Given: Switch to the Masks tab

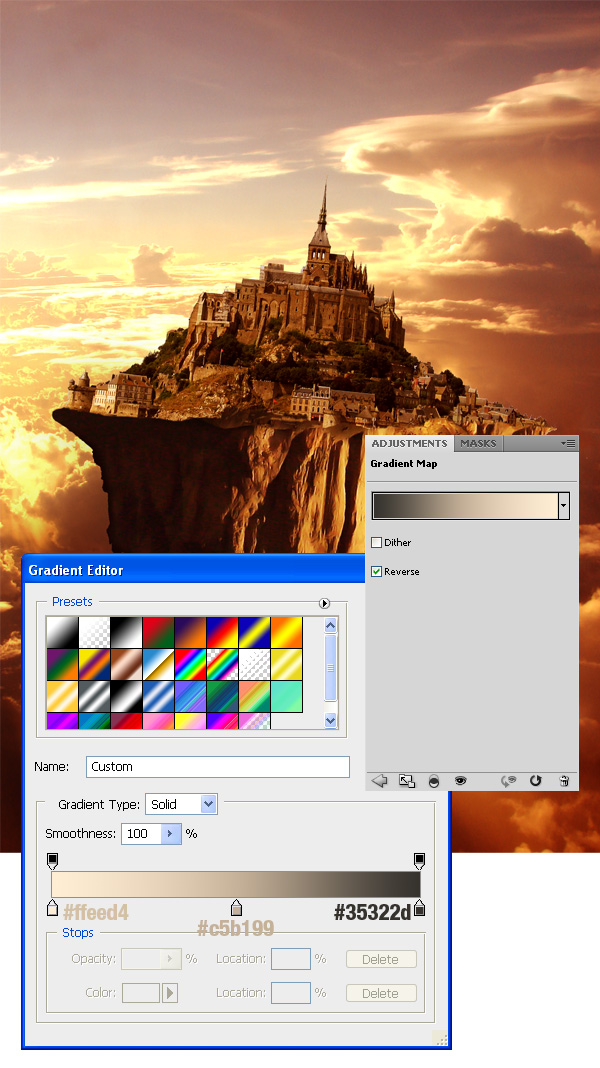Looking at the screenshot, I should tap(478, 443).
